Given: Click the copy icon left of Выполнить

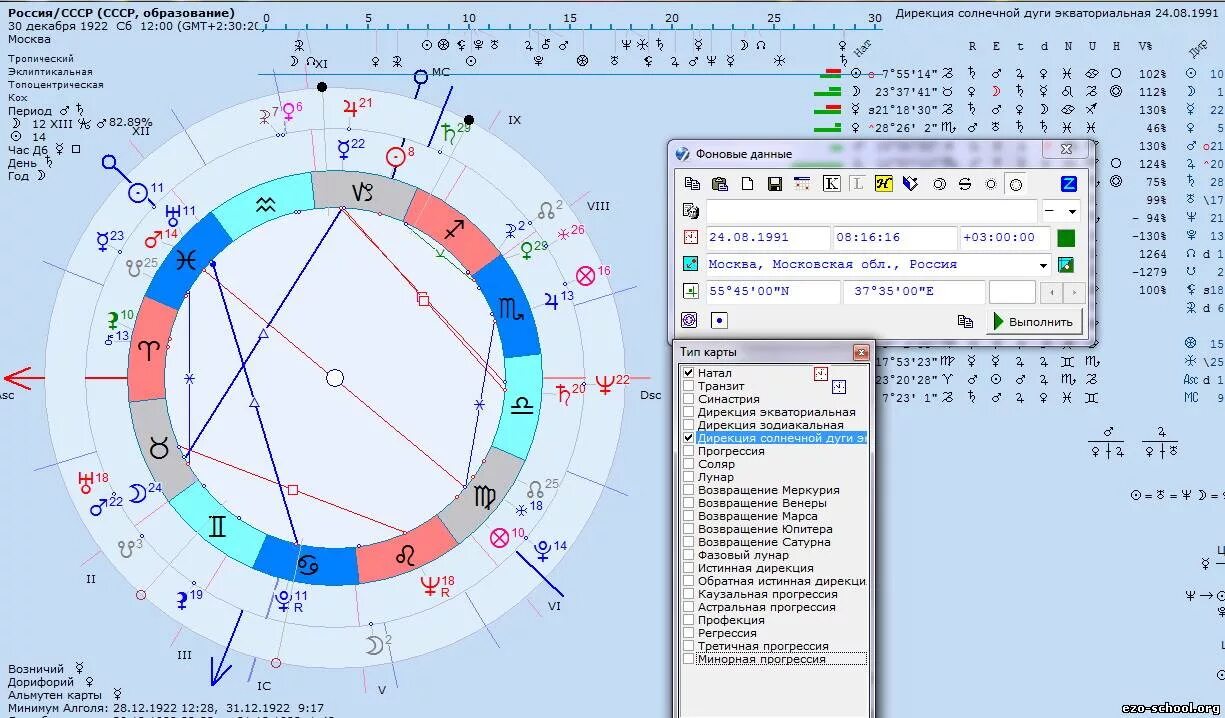Looking at the screenshot, I should 965,321.
